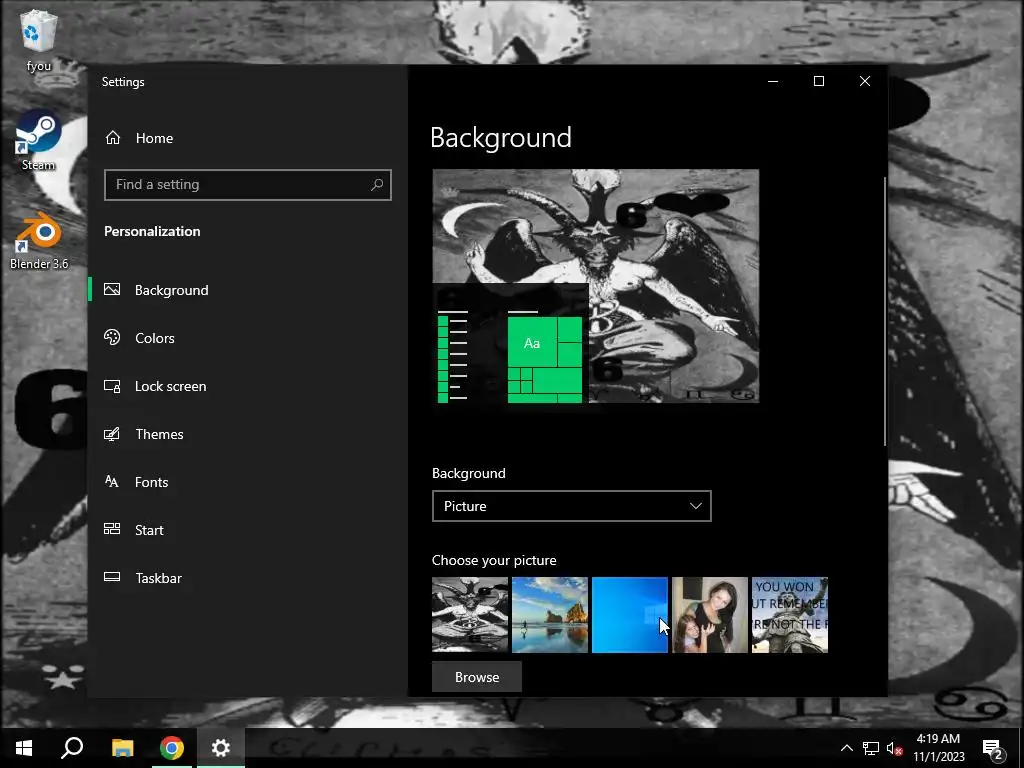Click the magnifier icon in search box
The width and height of the screenshot is (1024, 768).
377,185
